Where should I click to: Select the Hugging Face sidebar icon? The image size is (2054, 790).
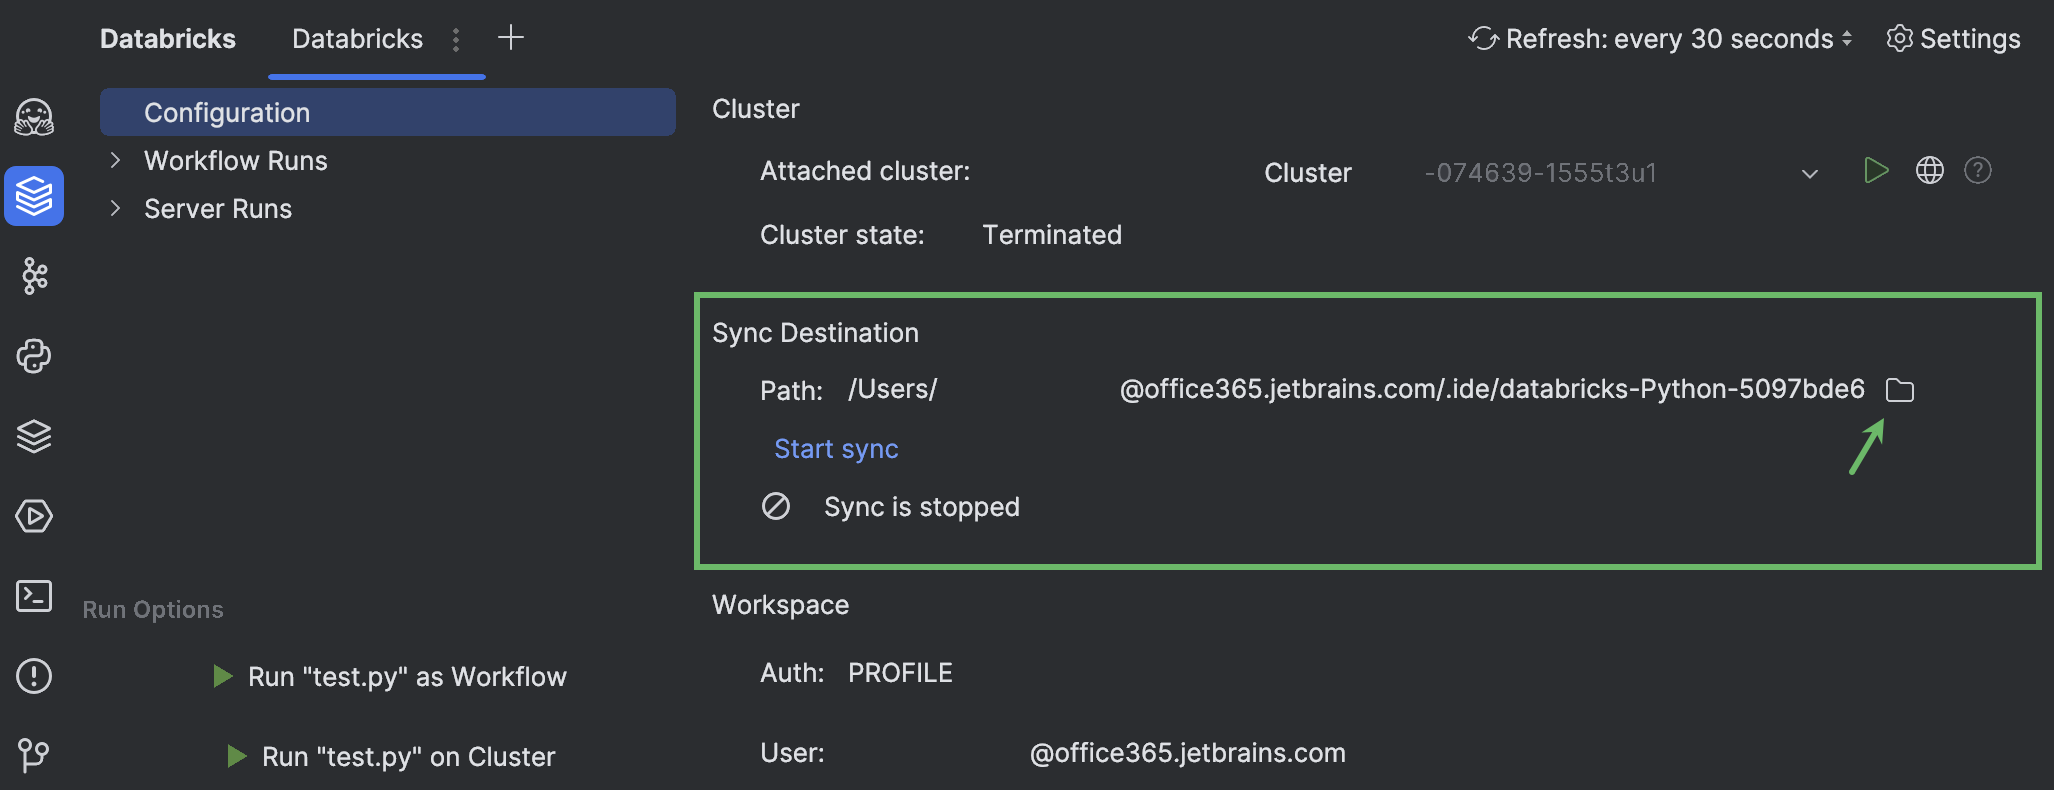34,116
